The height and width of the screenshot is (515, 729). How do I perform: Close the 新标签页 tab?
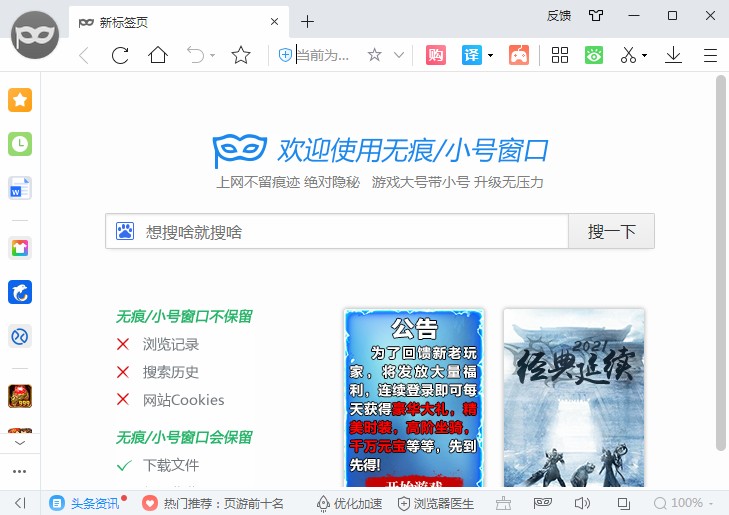pos(274,22)
